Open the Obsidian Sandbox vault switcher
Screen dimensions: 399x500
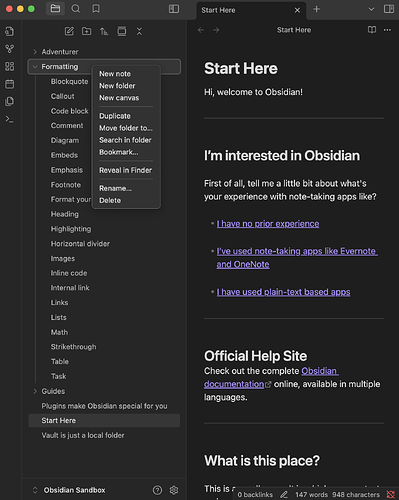(74, 490)
